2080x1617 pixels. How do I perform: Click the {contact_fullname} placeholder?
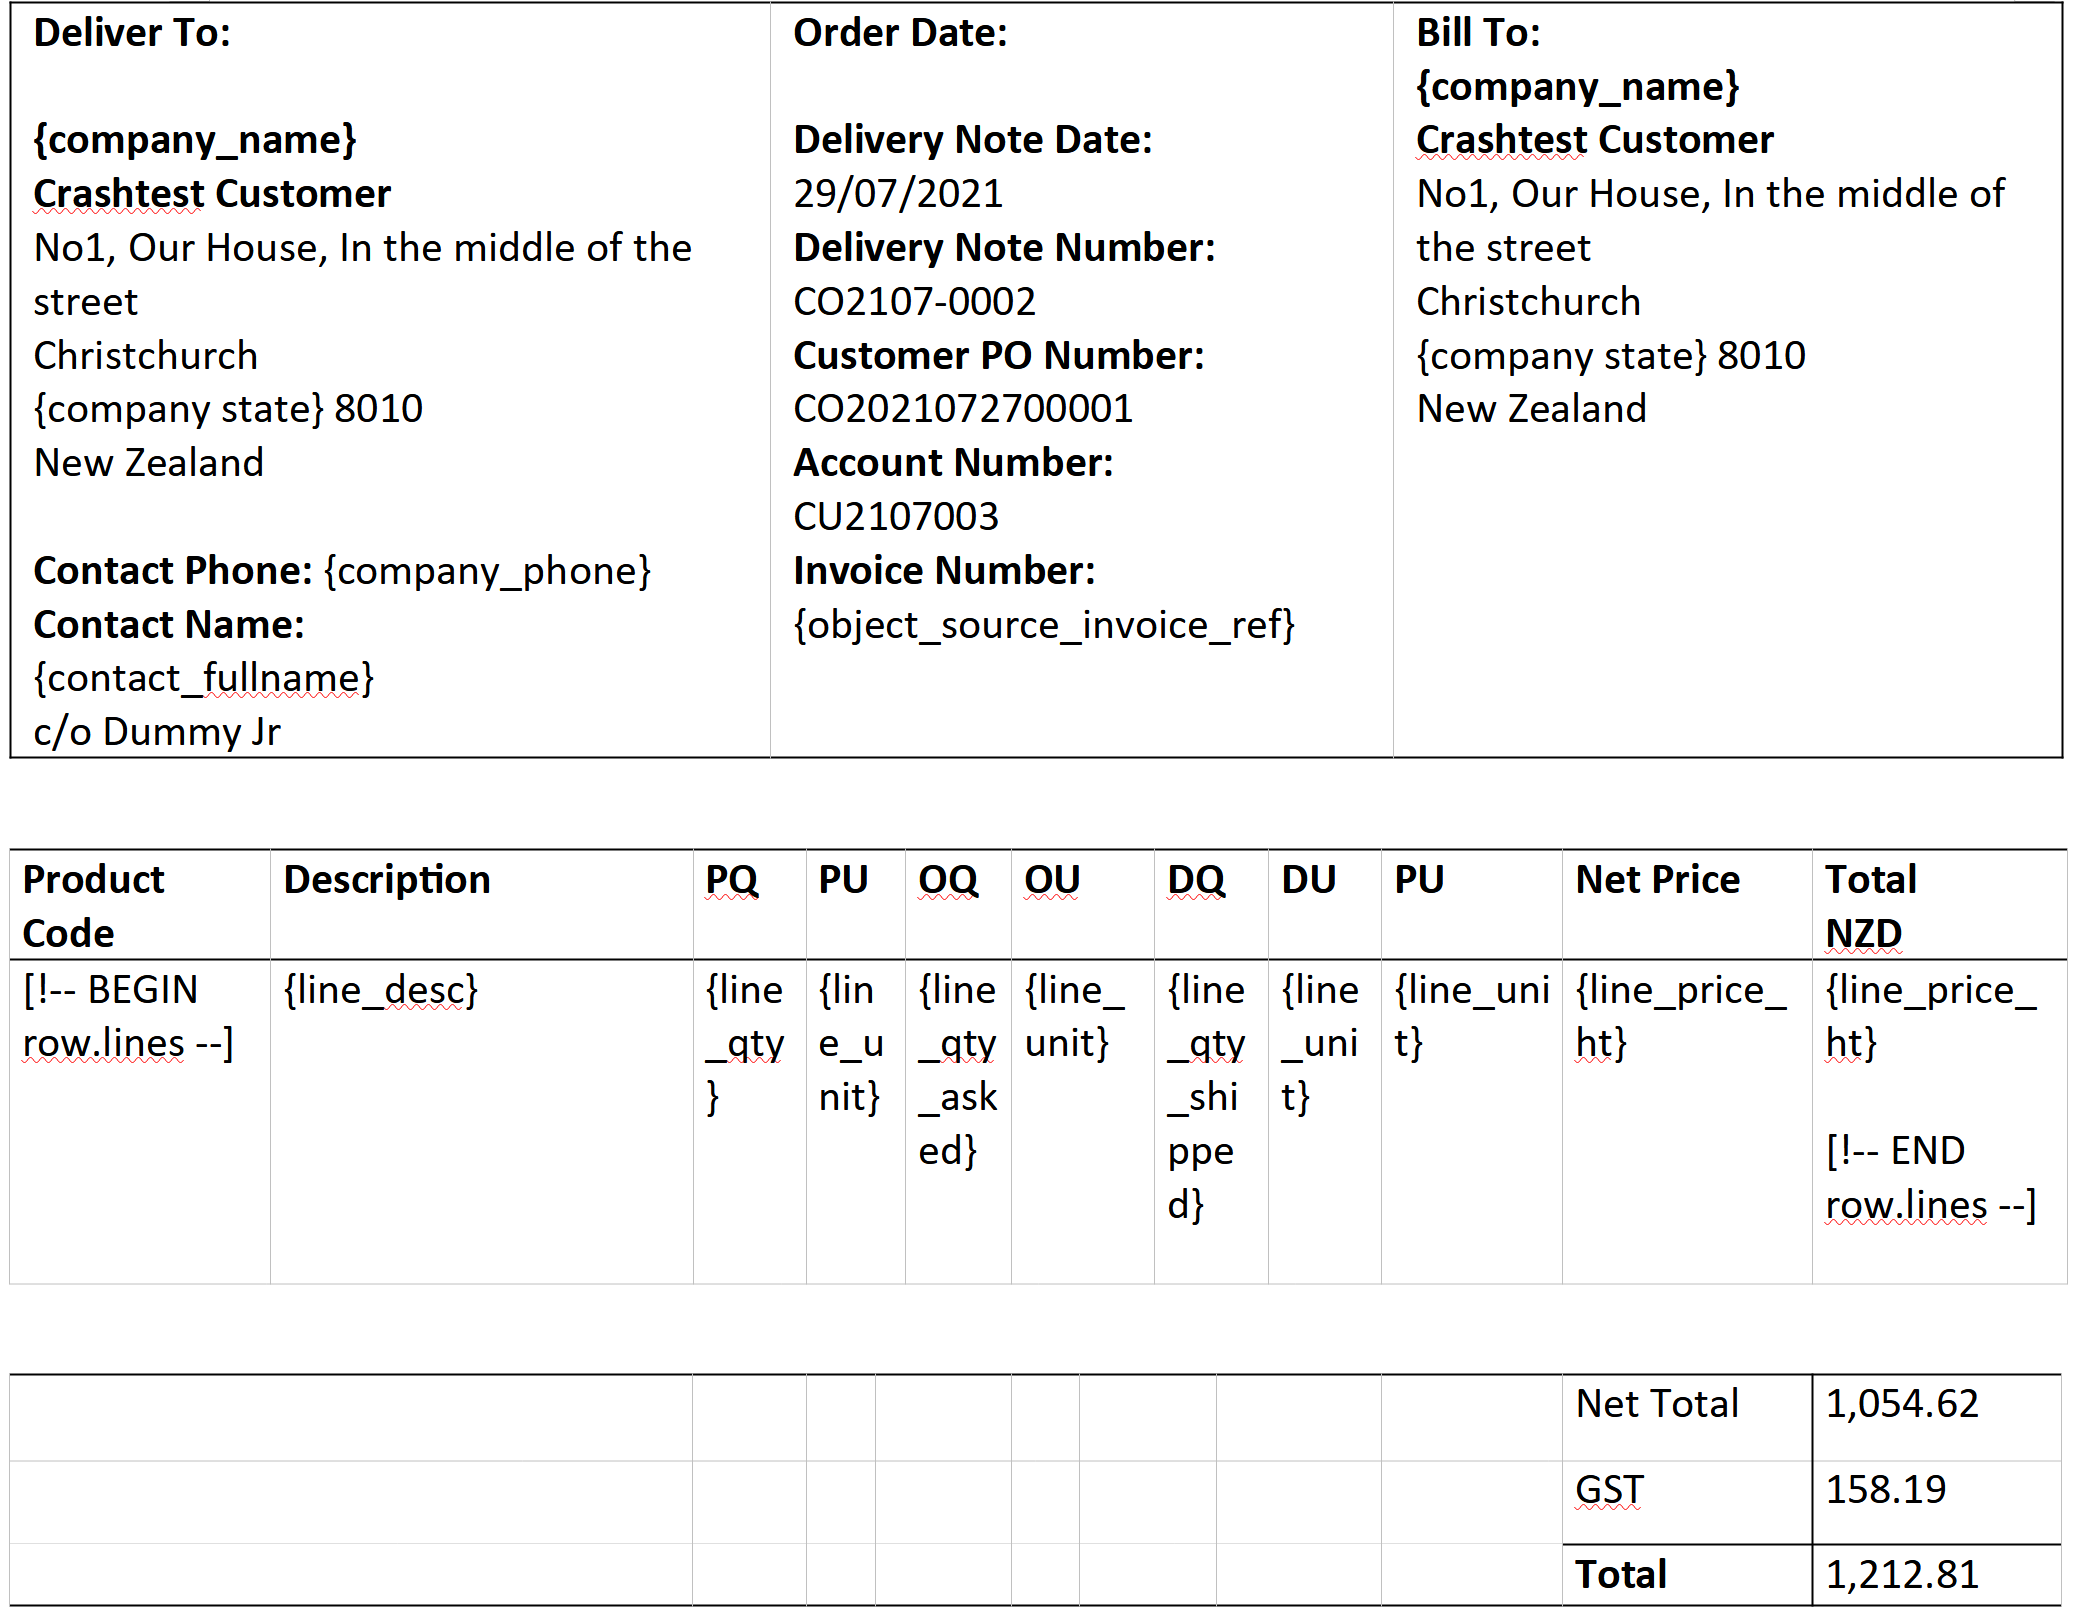click(203, 679)
